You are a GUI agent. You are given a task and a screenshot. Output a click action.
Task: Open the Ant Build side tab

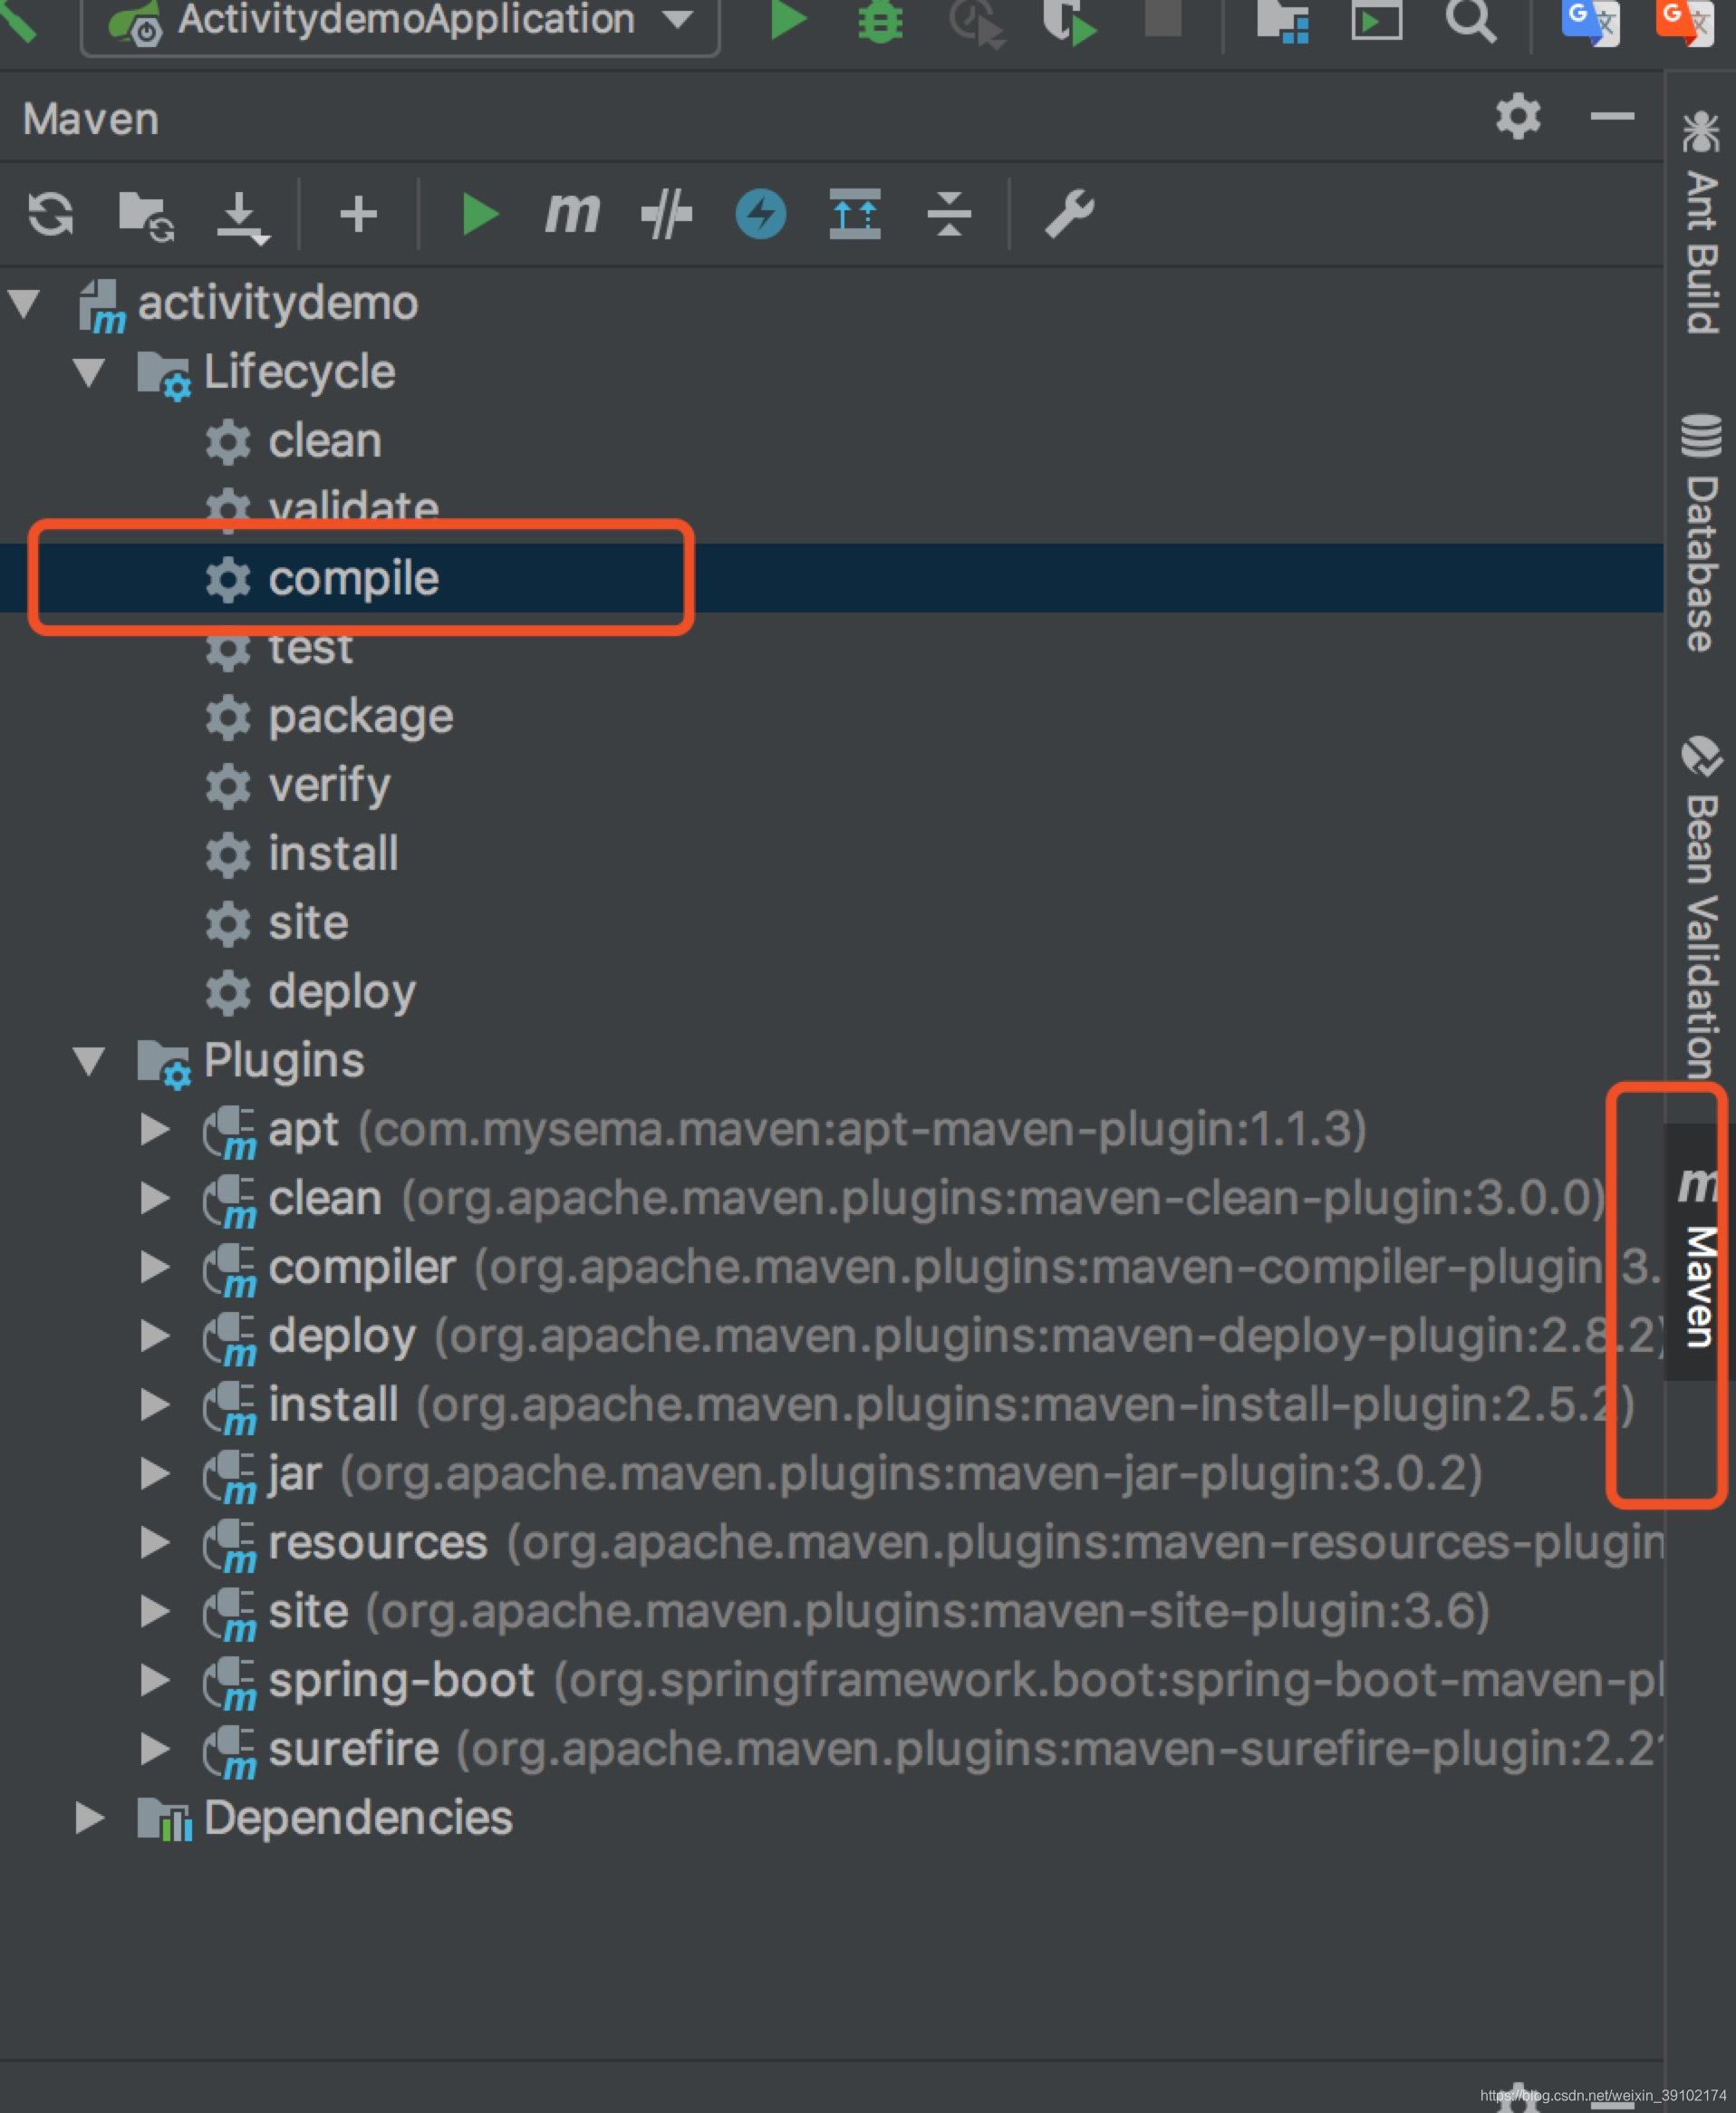pos(1700,222)
